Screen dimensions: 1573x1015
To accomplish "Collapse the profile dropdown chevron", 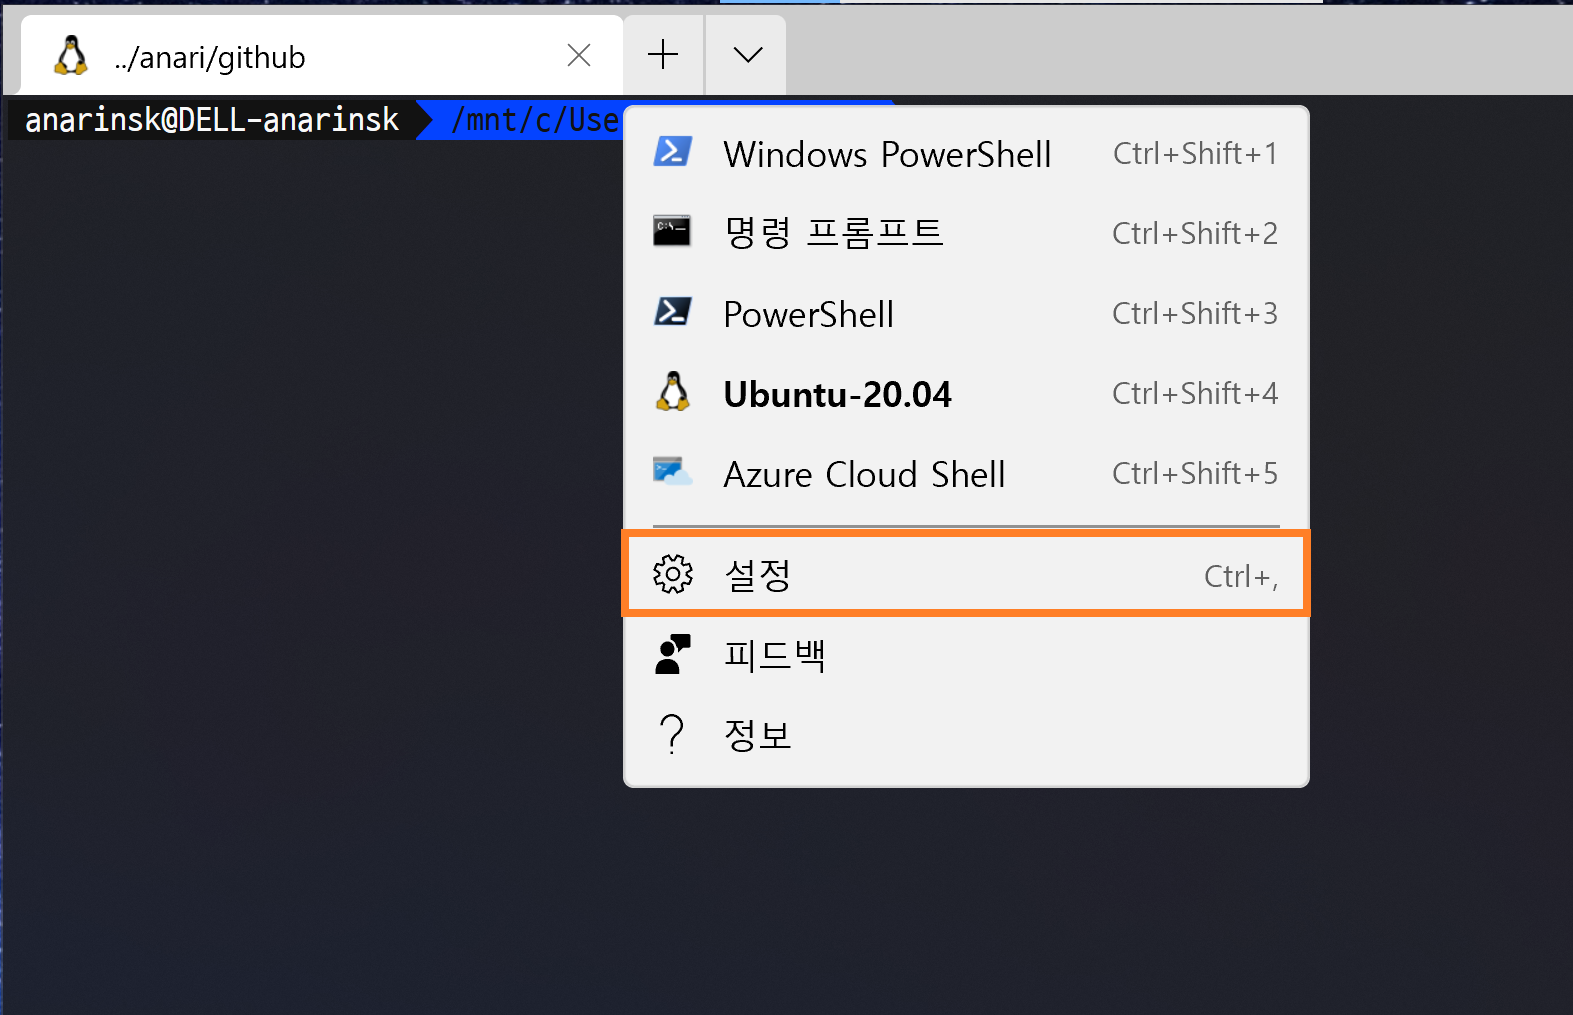I will click(x=747, y=54).
